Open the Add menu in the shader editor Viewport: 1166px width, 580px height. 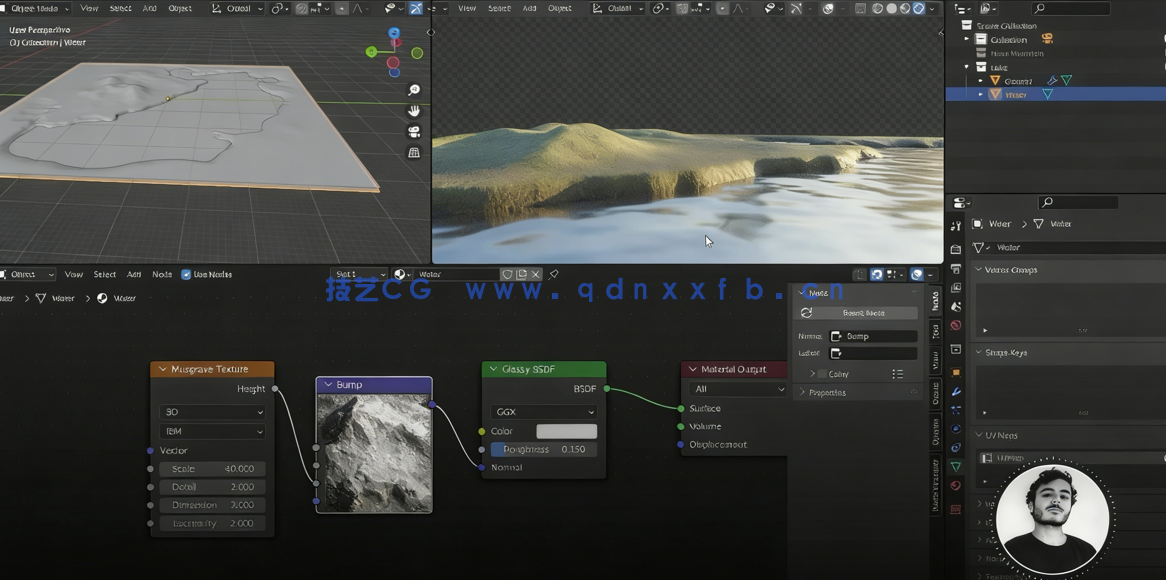[134, 273]
